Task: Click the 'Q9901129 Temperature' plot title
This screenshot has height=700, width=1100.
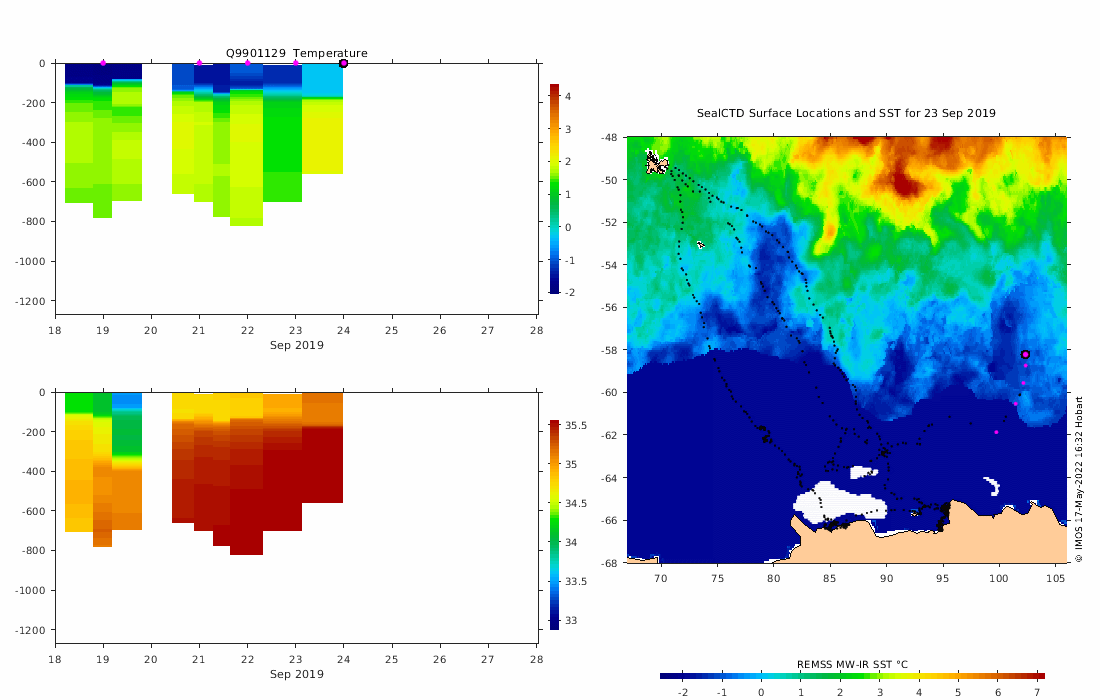Action: coord(296,53)
